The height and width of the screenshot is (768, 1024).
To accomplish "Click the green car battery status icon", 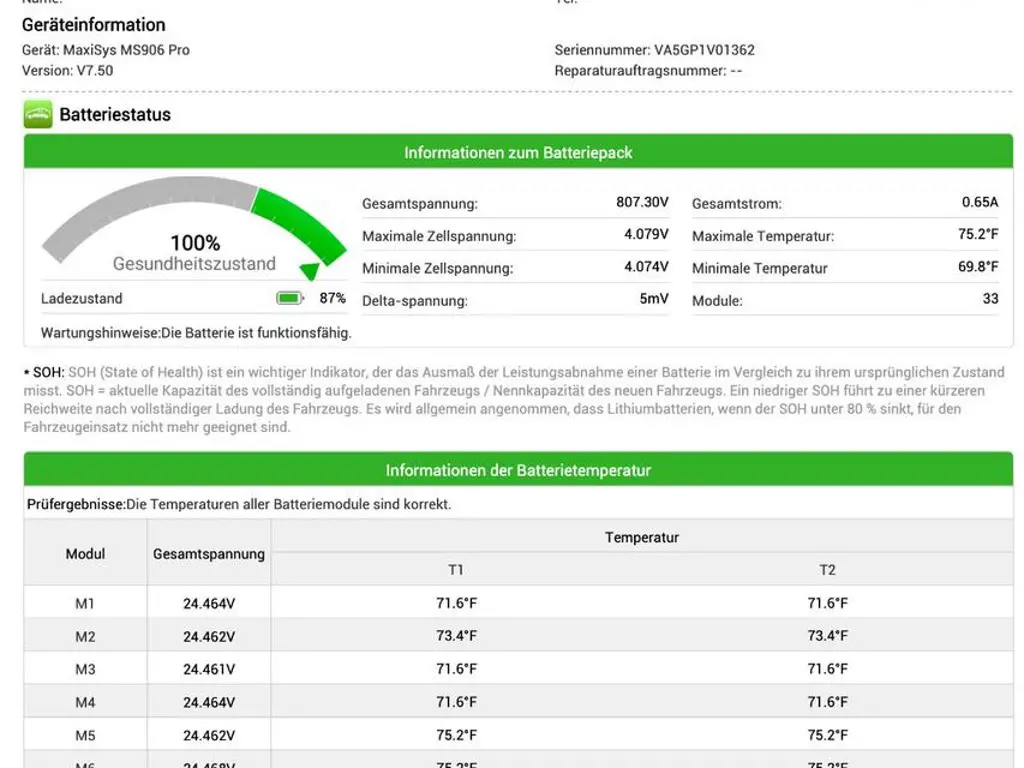I will coord(38,114).
